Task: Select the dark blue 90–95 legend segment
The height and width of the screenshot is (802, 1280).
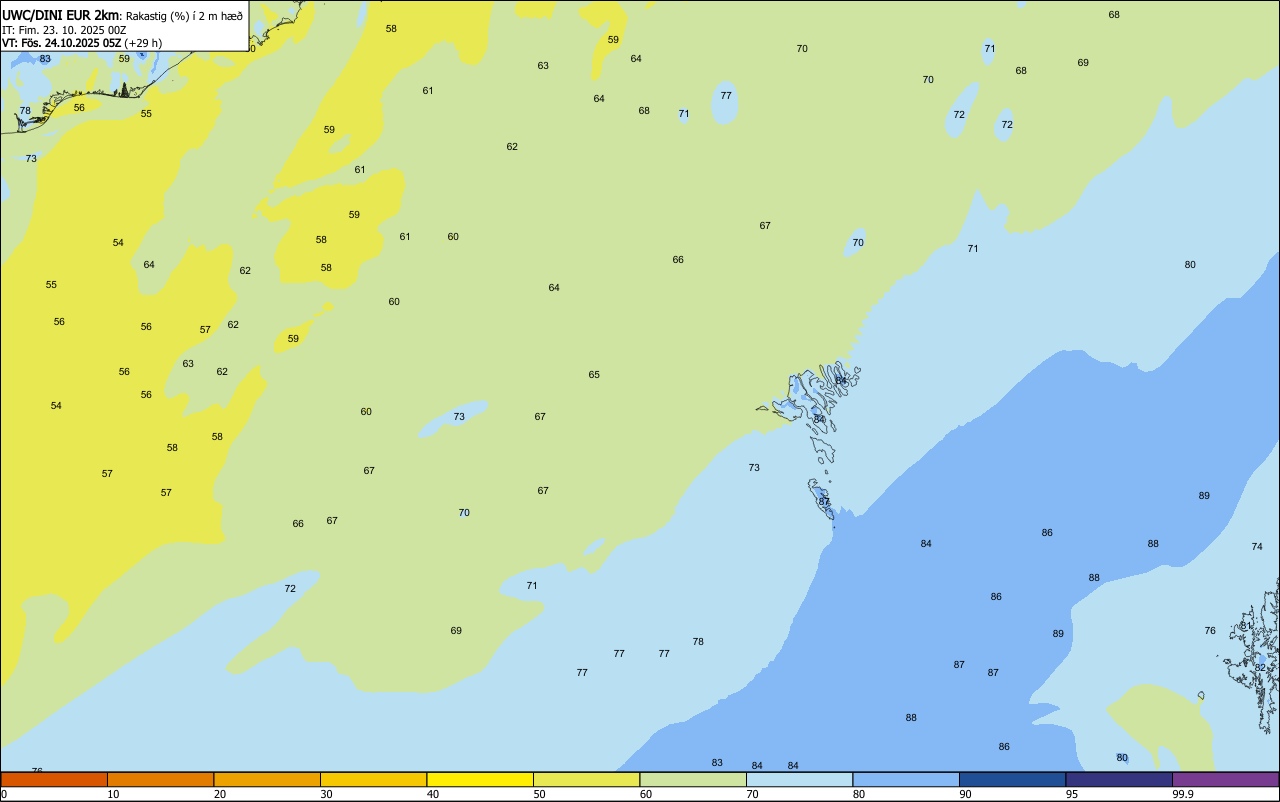Action: [x=1012, y=779]
